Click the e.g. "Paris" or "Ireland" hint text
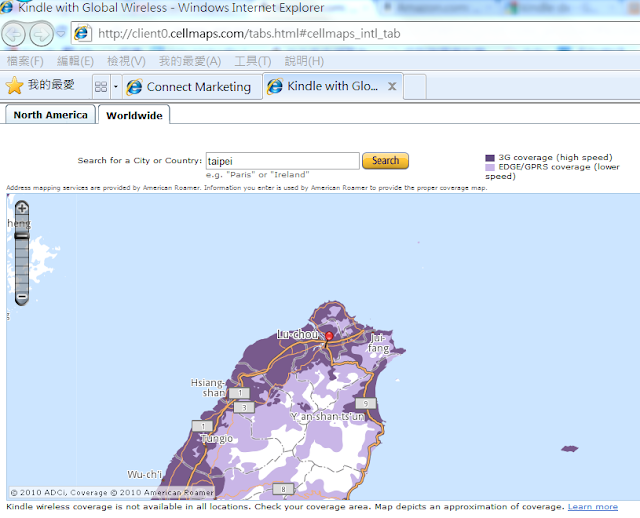The height and width of the screenshot is (518, 640). [x=258, y=175]
